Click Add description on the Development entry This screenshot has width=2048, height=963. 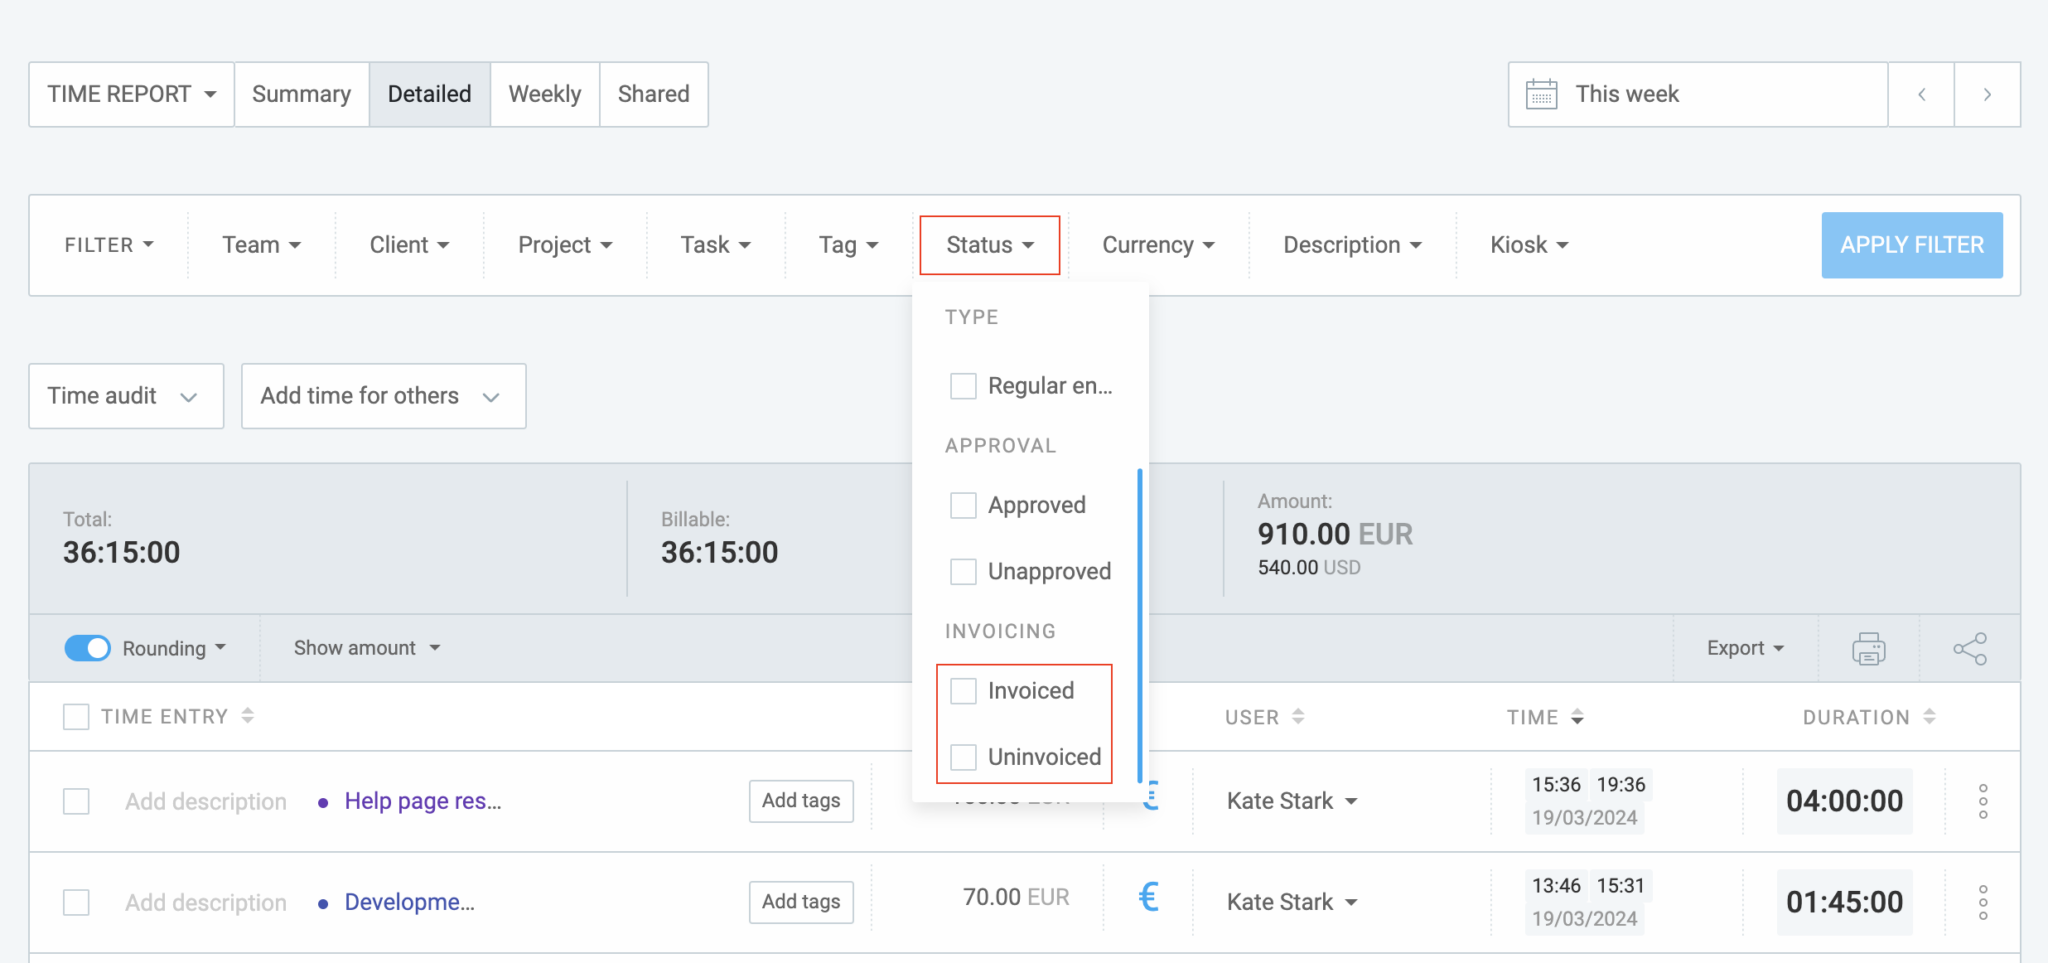[205, 901]
